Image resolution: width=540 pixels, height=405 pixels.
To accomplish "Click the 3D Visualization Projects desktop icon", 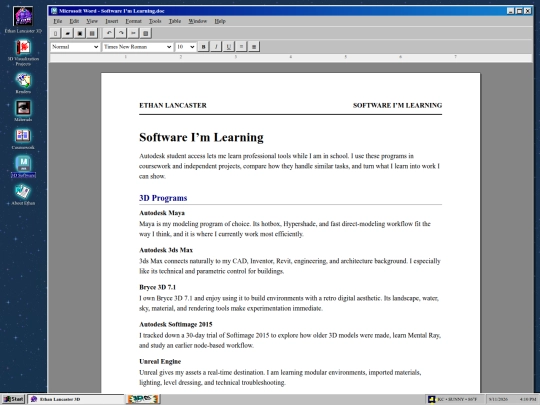I will coord(23,47).
